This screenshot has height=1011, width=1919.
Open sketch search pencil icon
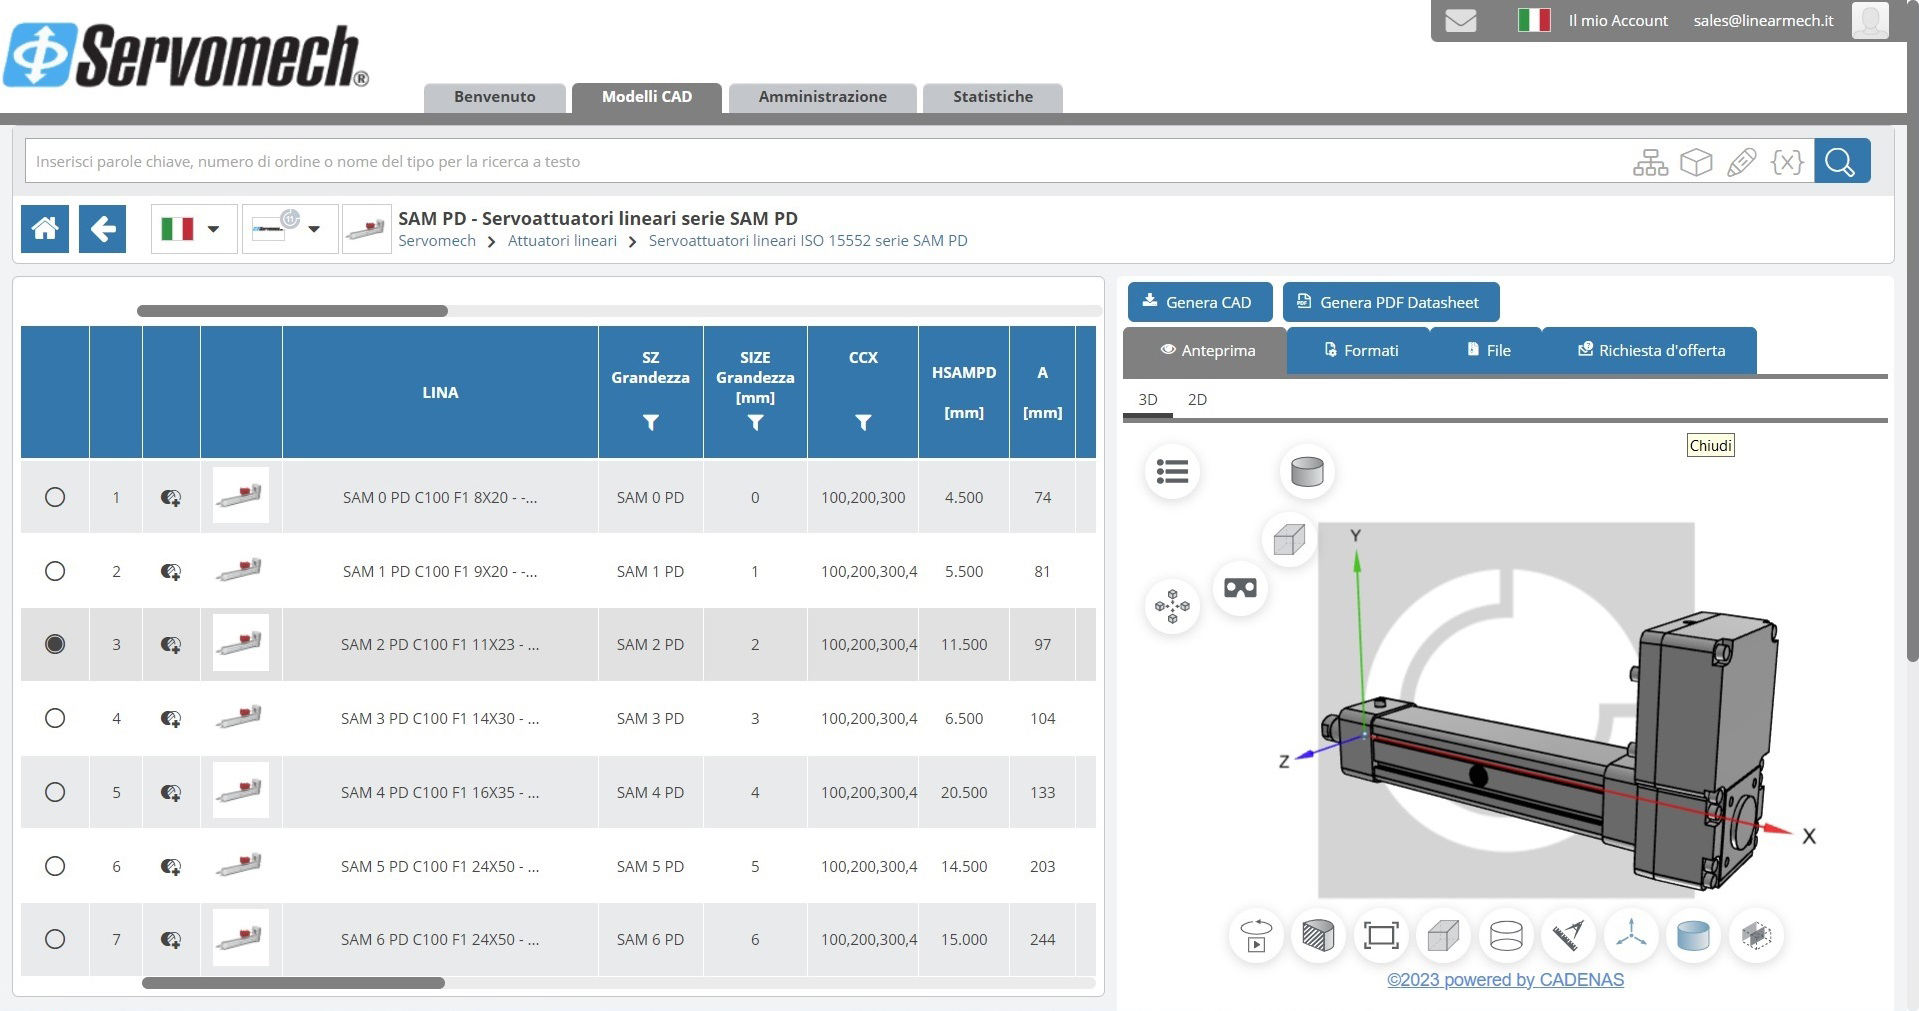point(1742,162)
